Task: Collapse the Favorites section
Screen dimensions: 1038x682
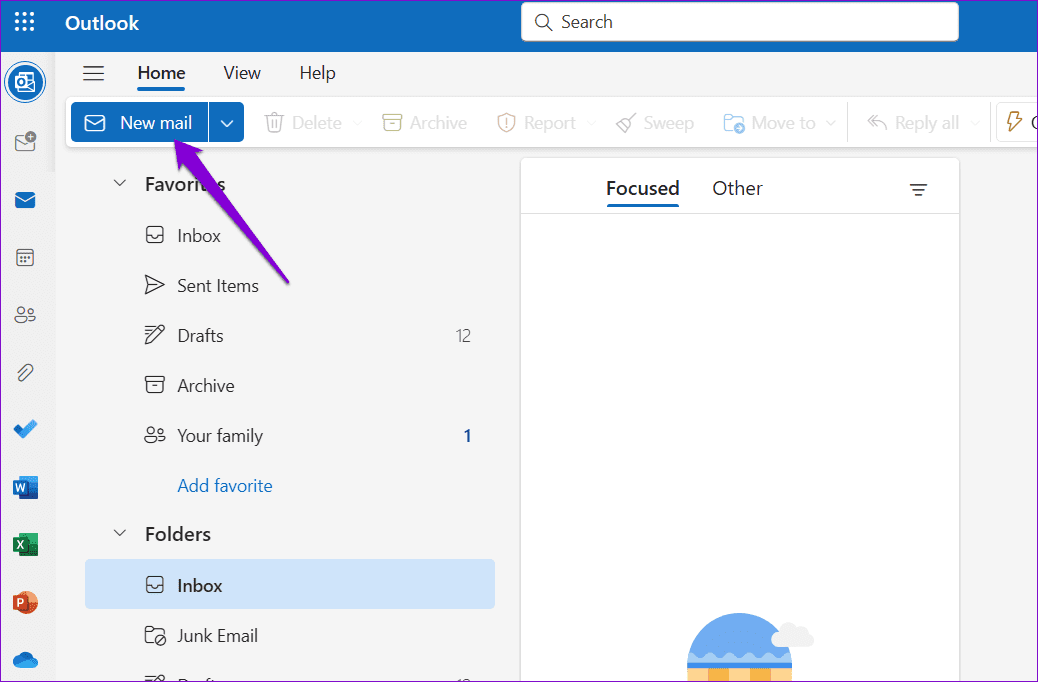Action: 119,183
